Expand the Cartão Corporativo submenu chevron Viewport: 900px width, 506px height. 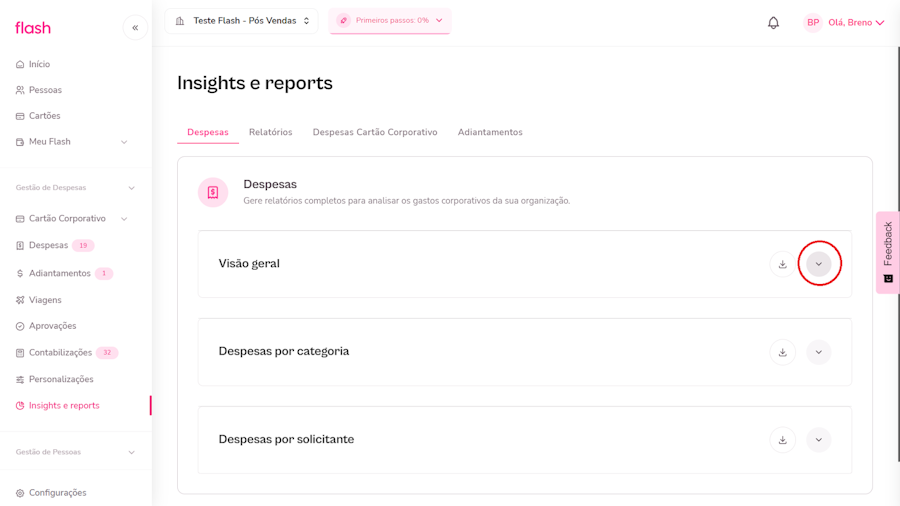(x=124, y=219)
